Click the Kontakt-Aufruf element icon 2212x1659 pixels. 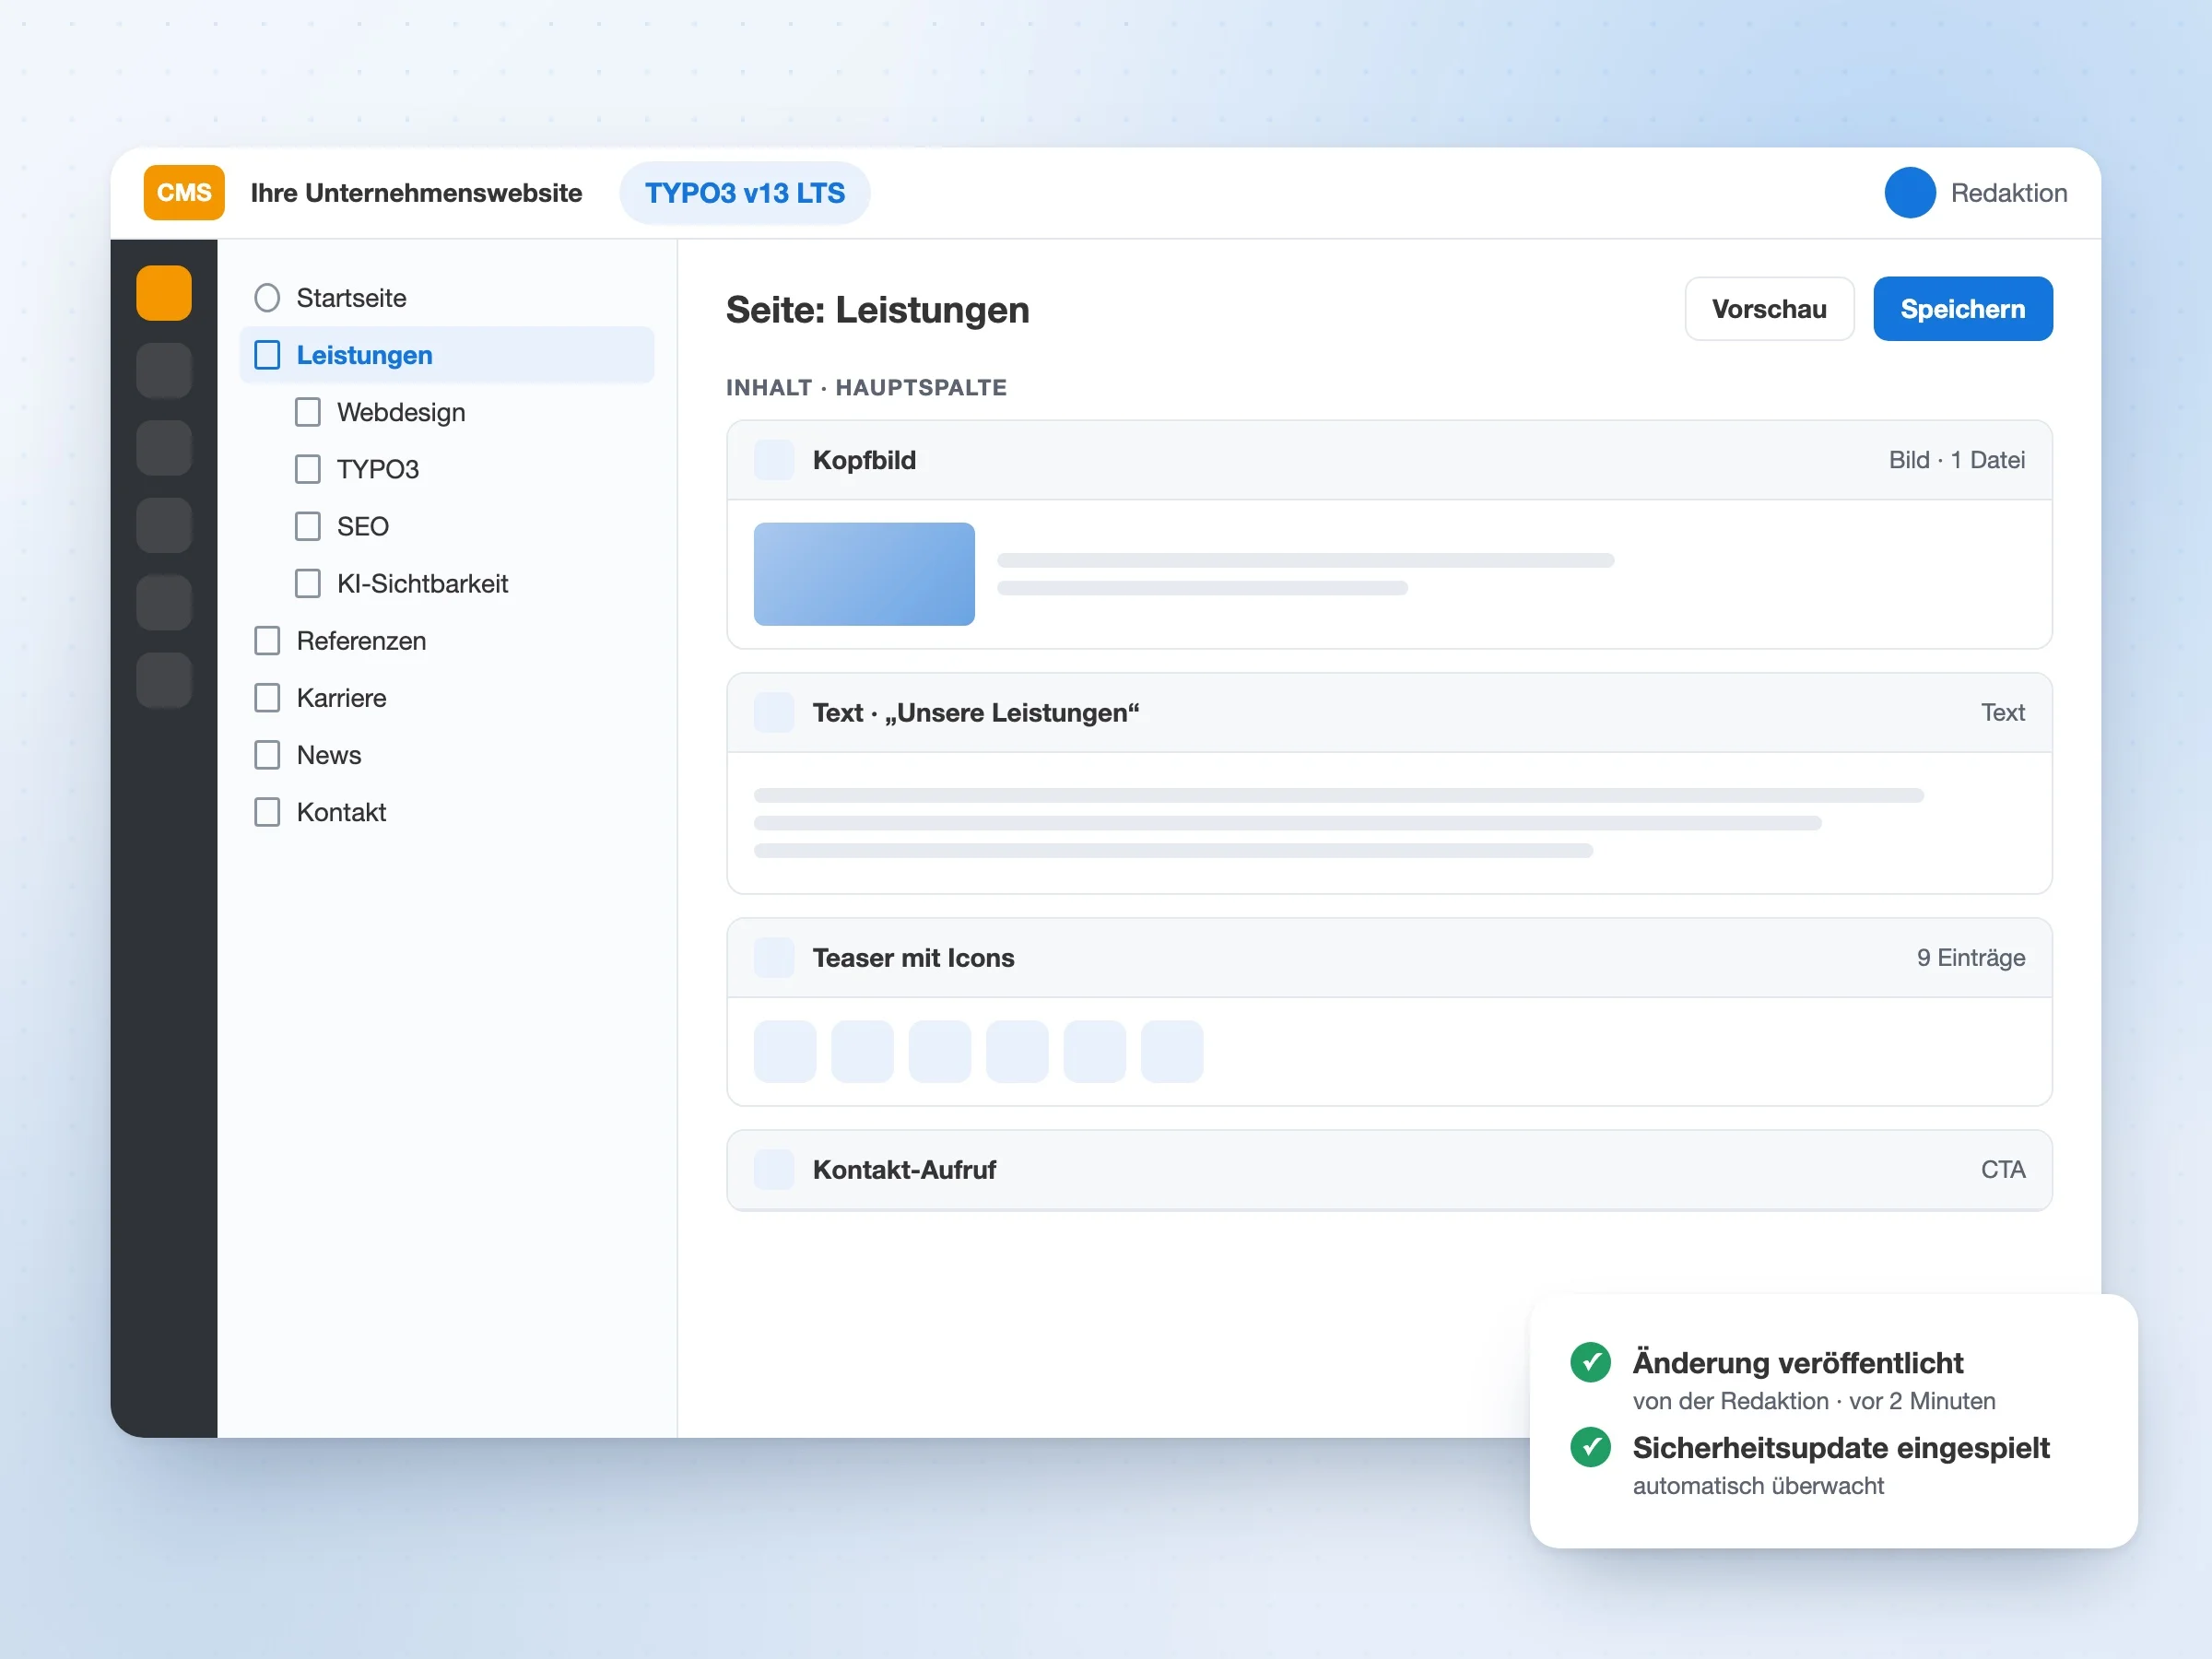tap(774, 1170)
